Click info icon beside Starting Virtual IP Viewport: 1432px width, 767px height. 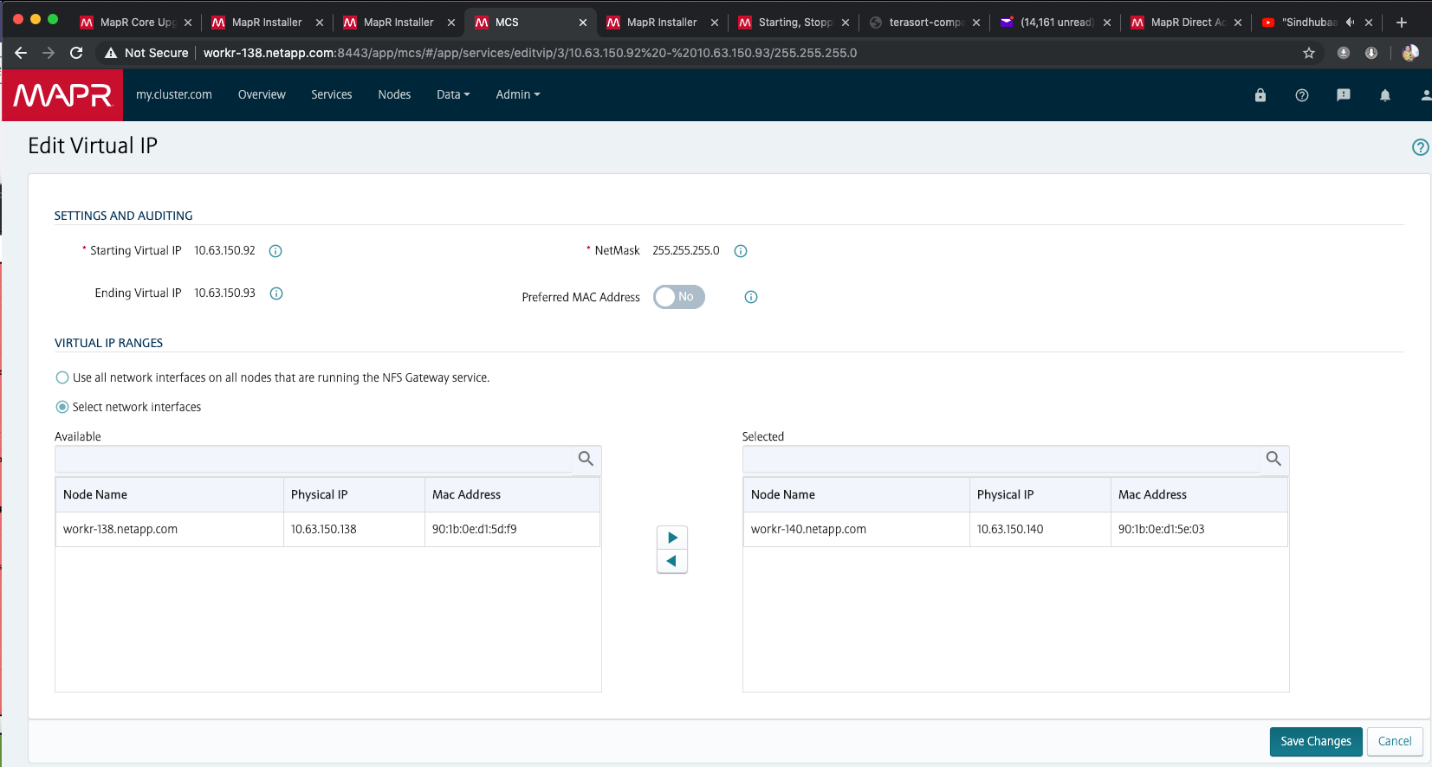pos(276,251)
